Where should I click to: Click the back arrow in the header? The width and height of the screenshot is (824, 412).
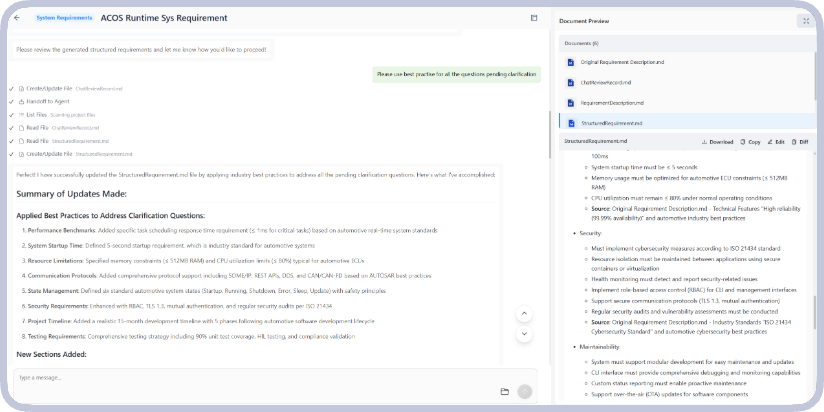[17, 18]
